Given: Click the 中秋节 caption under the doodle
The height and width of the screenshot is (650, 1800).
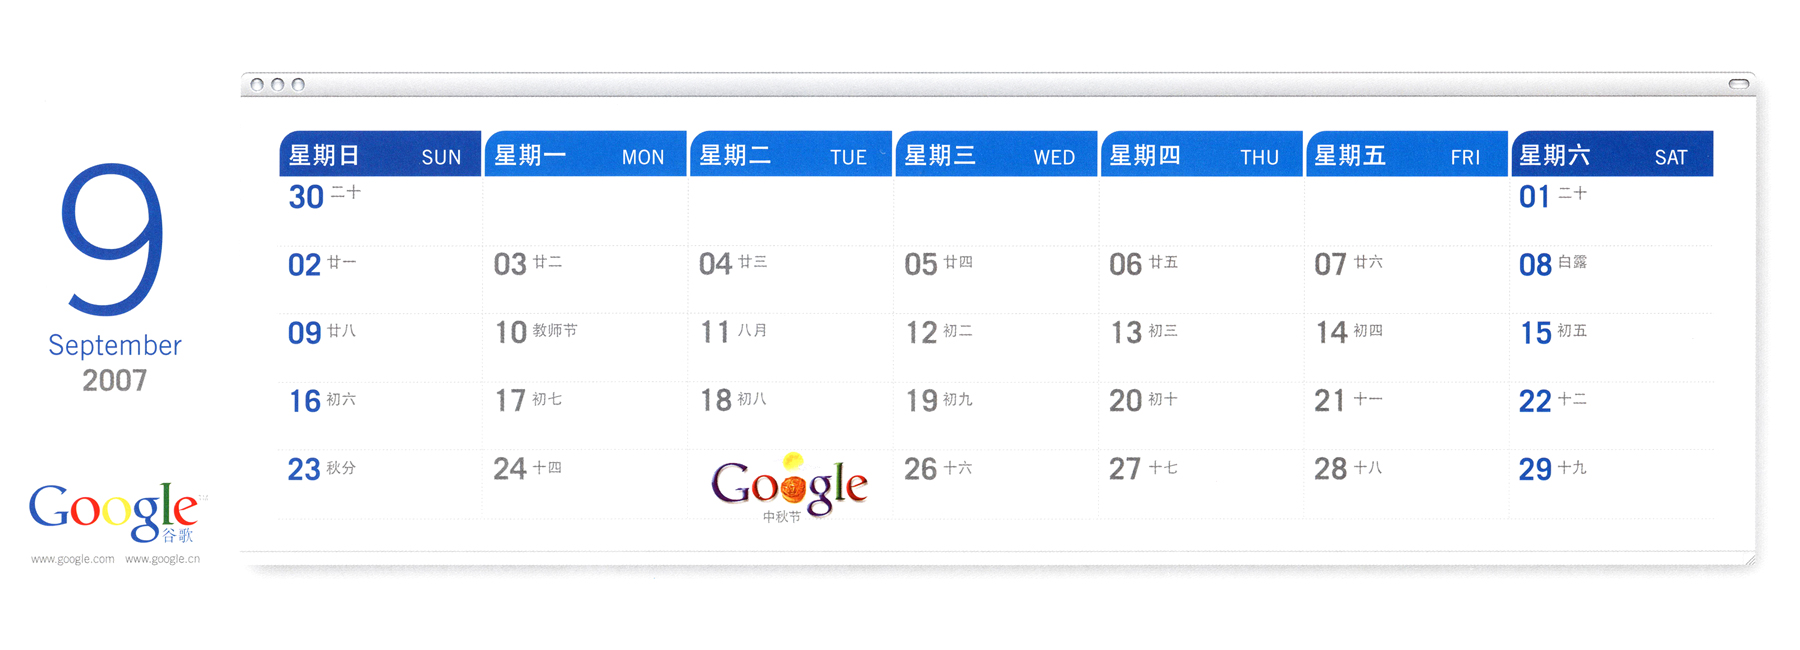Looking at the screenshot, I should pos(782,517).
